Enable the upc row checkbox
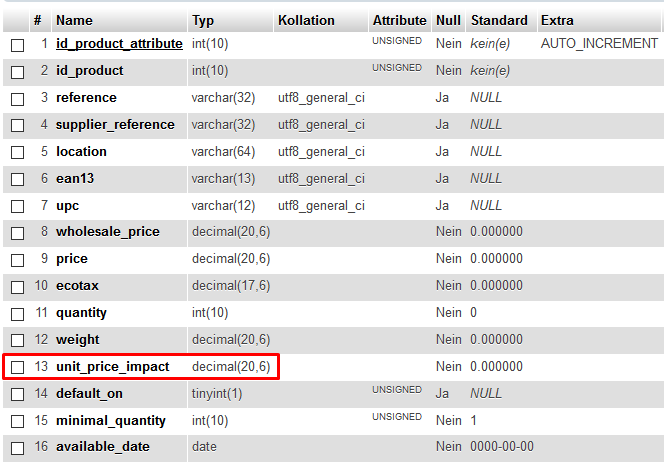 pos(17,207)
